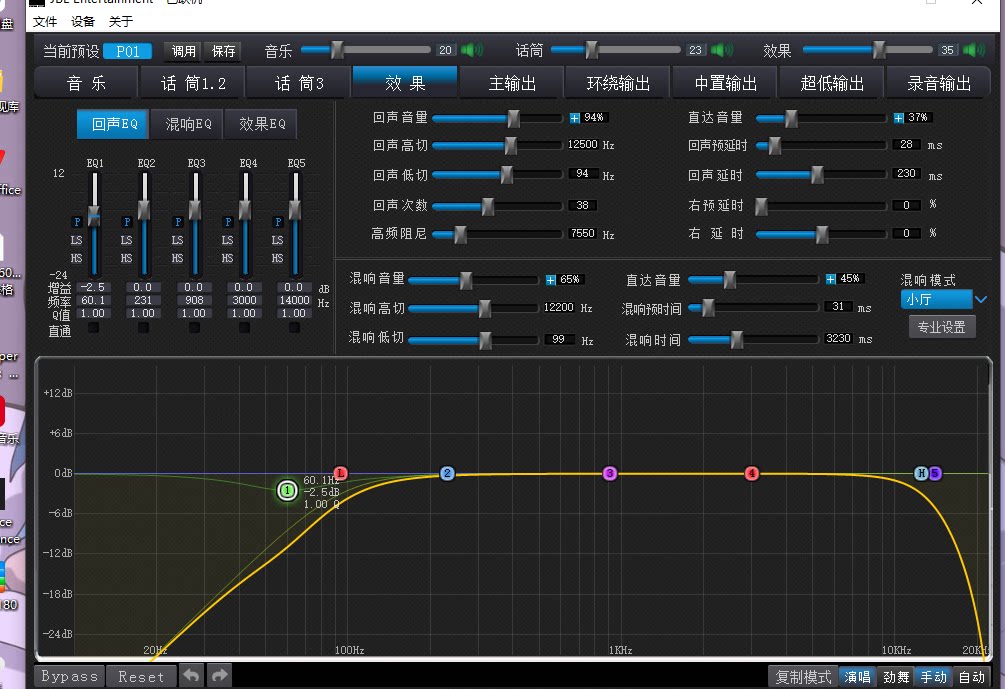Click the EQ1 vertical gain fader

point(94,215)
